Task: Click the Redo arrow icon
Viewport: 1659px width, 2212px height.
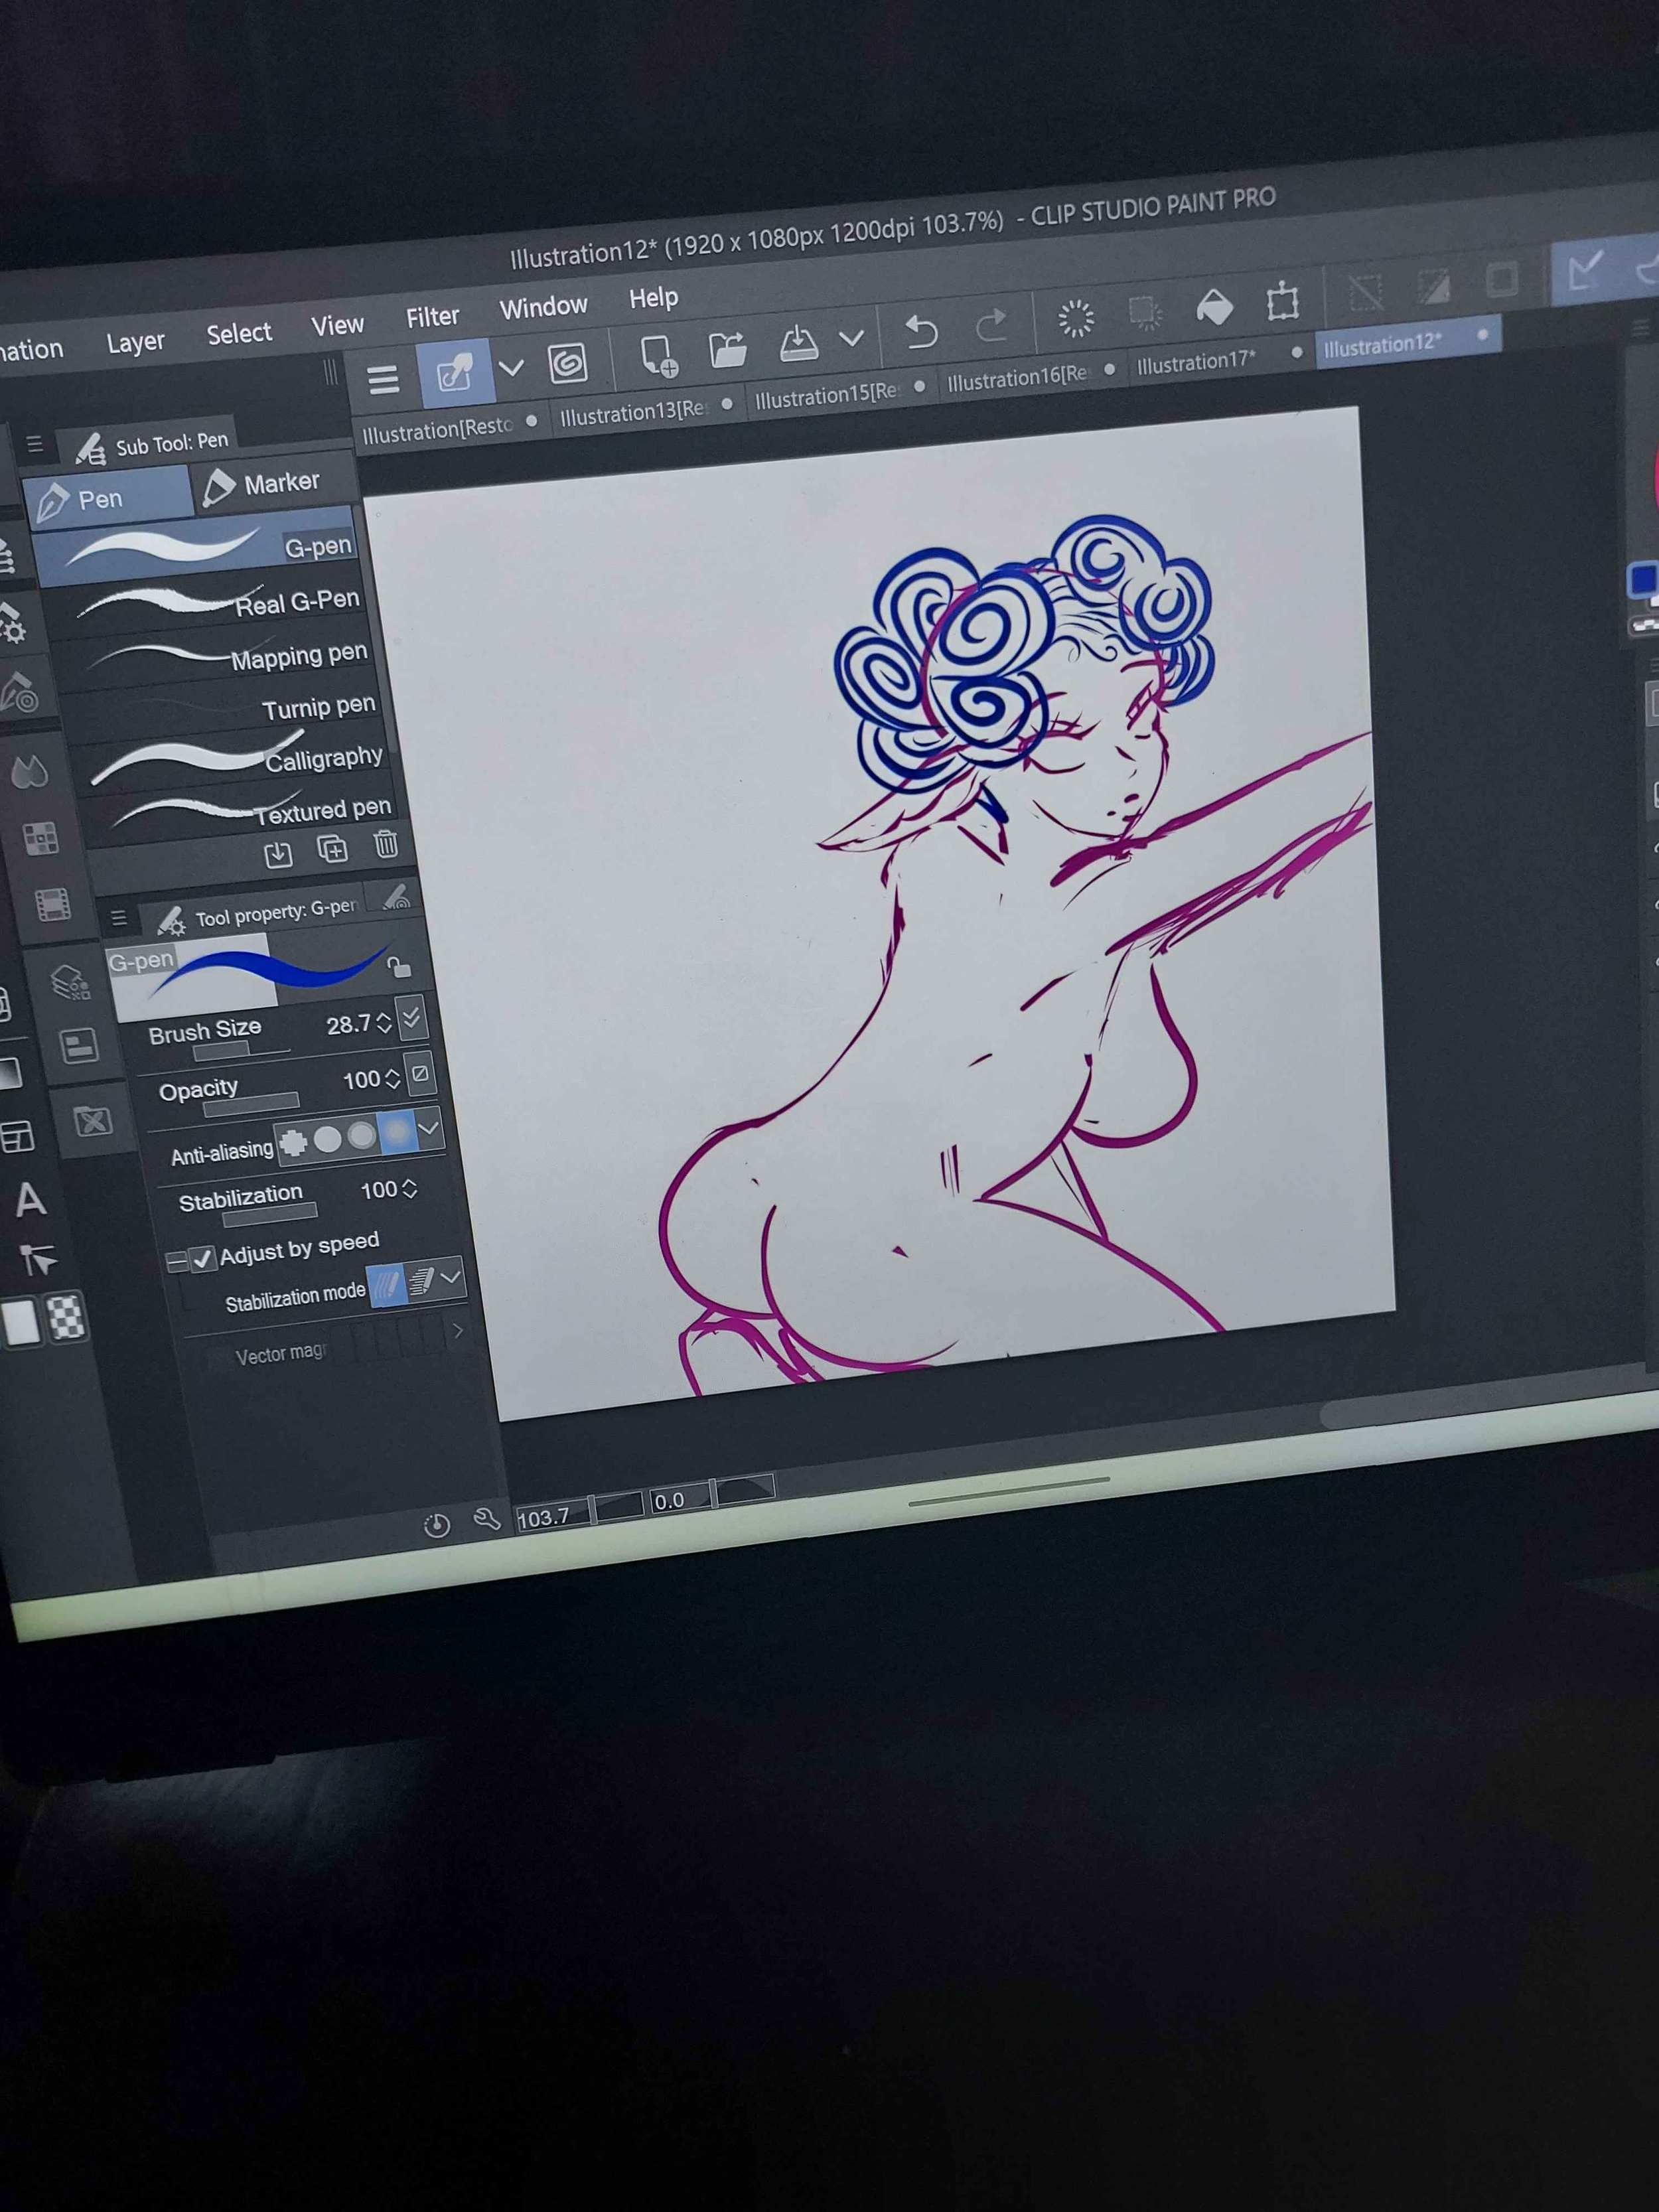Action: click(990, 325)
